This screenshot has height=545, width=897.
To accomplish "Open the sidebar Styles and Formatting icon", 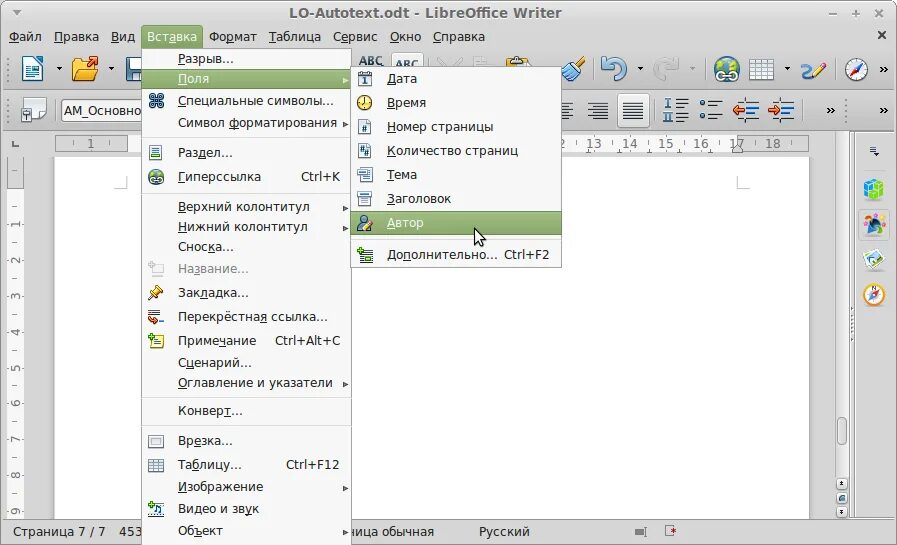I will (874, 224).
